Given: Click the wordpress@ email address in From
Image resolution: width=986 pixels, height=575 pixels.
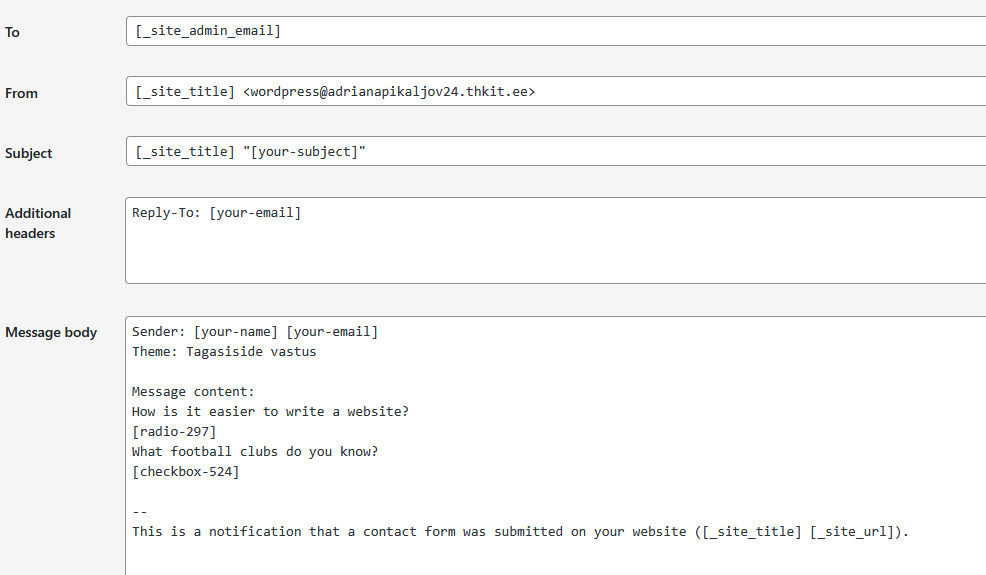Looking at the screenshot, I should [389, 92].
